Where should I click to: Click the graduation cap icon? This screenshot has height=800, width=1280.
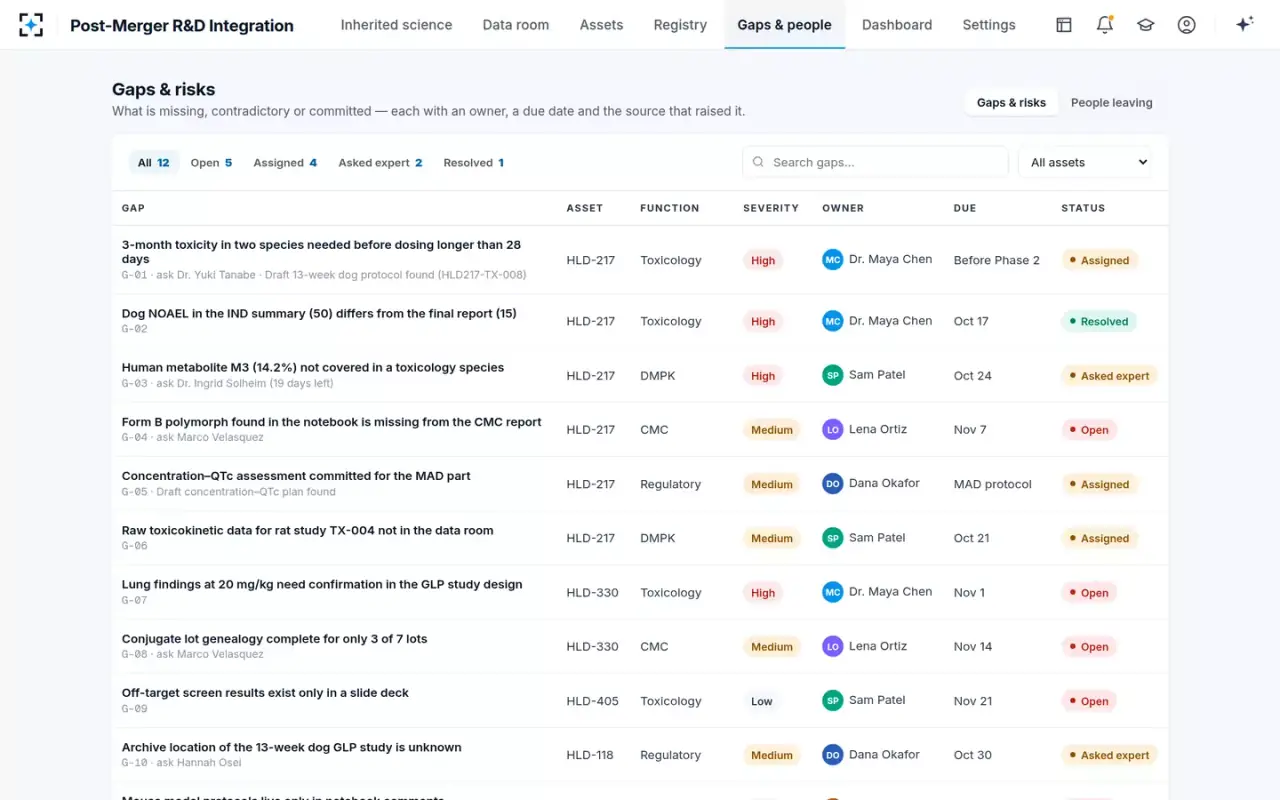[x=1146, y=25]
